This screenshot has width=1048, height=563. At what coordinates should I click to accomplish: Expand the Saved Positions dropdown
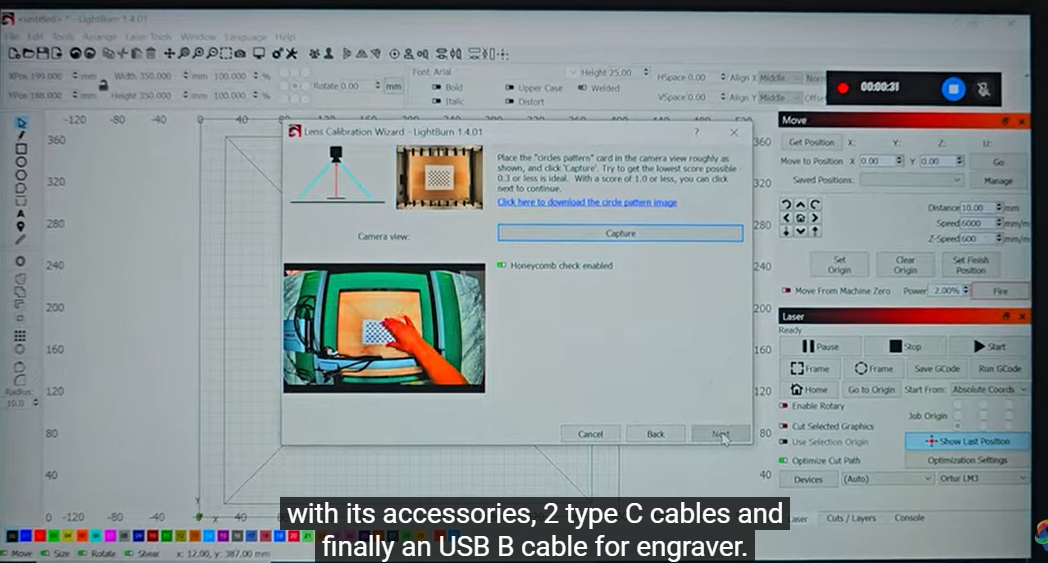tap(912, 180)
